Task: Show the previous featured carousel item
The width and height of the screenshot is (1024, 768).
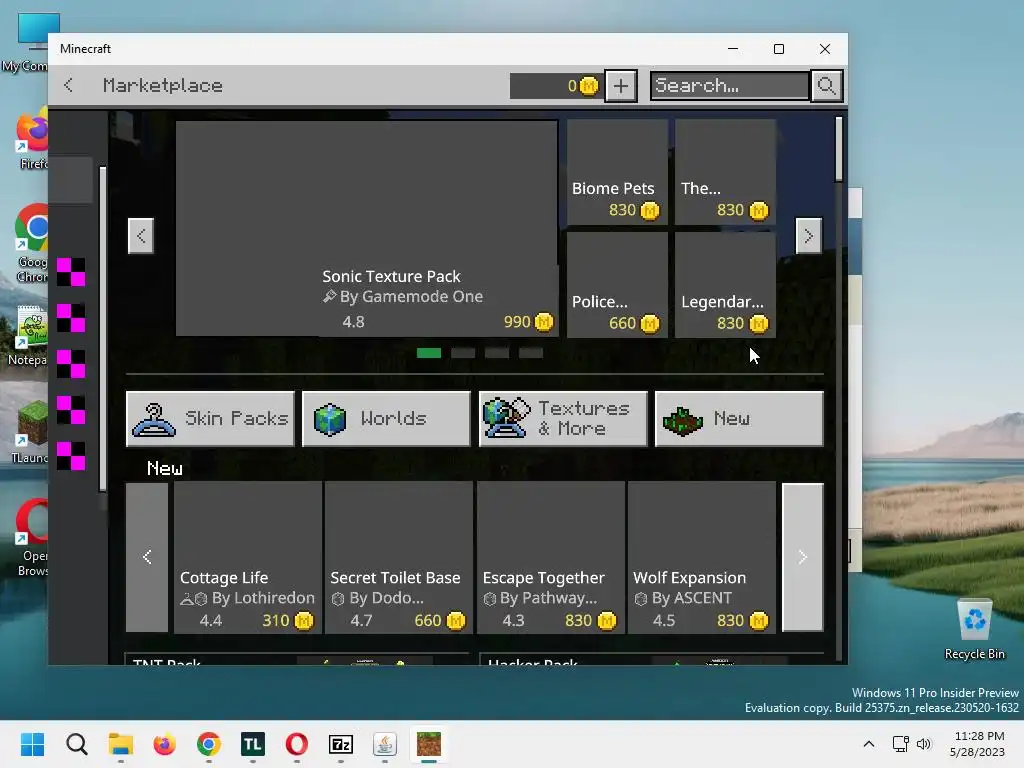Action: point(140,235)
